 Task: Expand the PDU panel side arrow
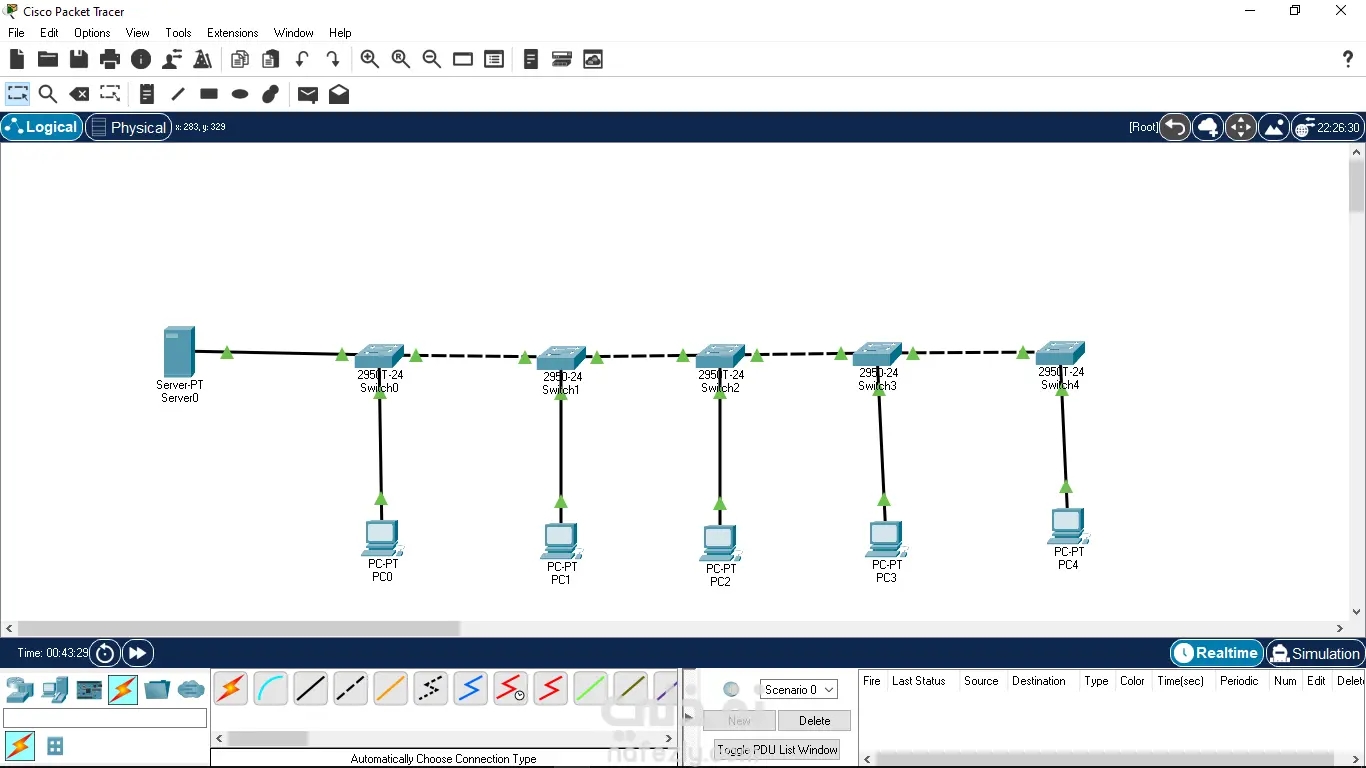click(688, 716)
